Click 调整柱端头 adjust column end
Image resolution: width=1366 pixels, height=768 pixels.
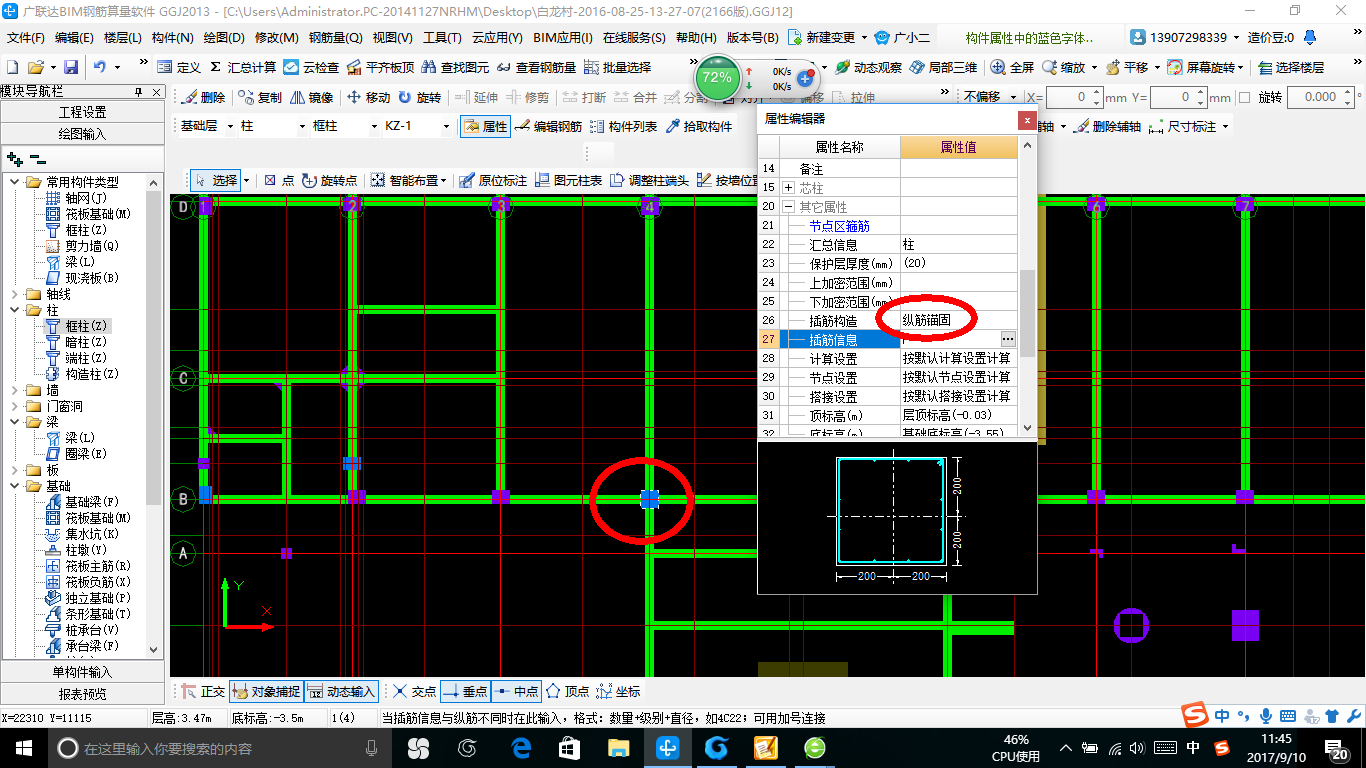[649, 180]
